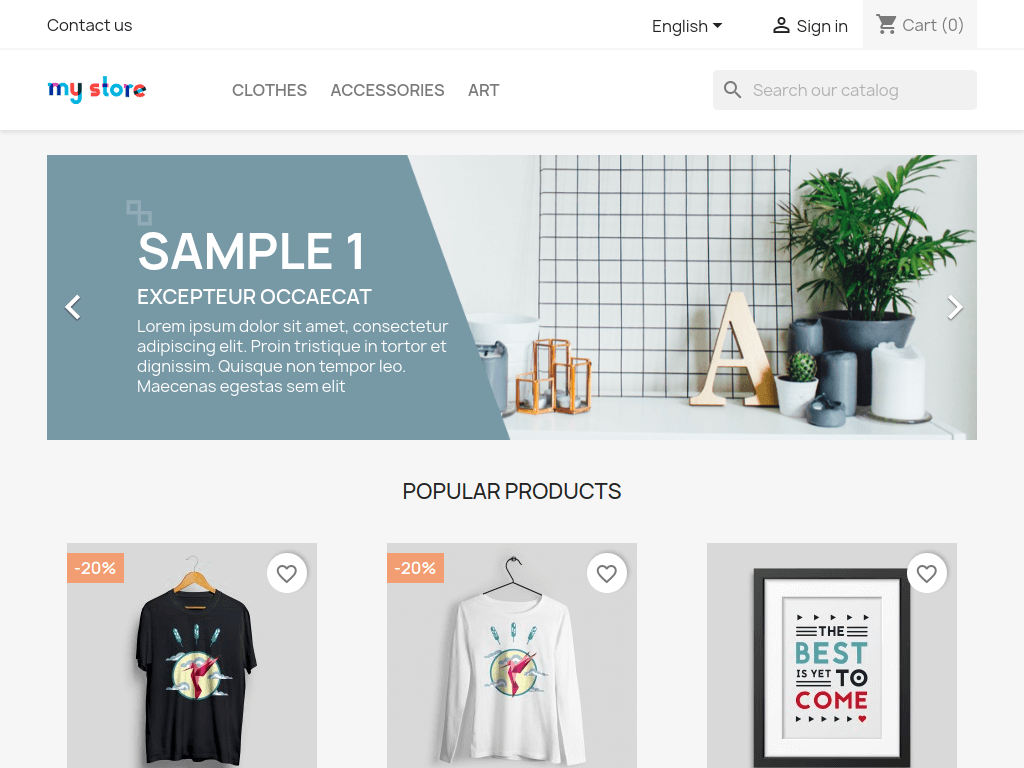Click the my store logo
The width and height of the screenshot is (1024, 768).
tap(97, 89)
